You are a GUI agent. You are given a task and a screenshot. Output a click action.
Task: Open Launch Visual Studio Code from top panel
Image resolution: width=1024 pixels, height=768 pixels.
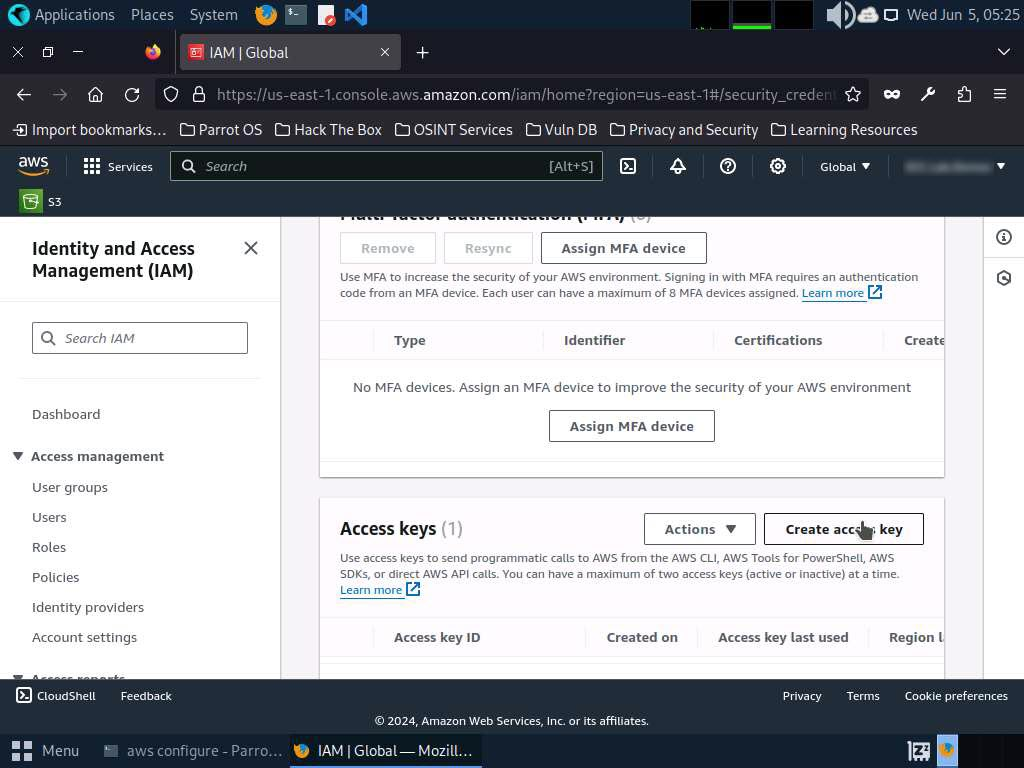click(355, 15)
